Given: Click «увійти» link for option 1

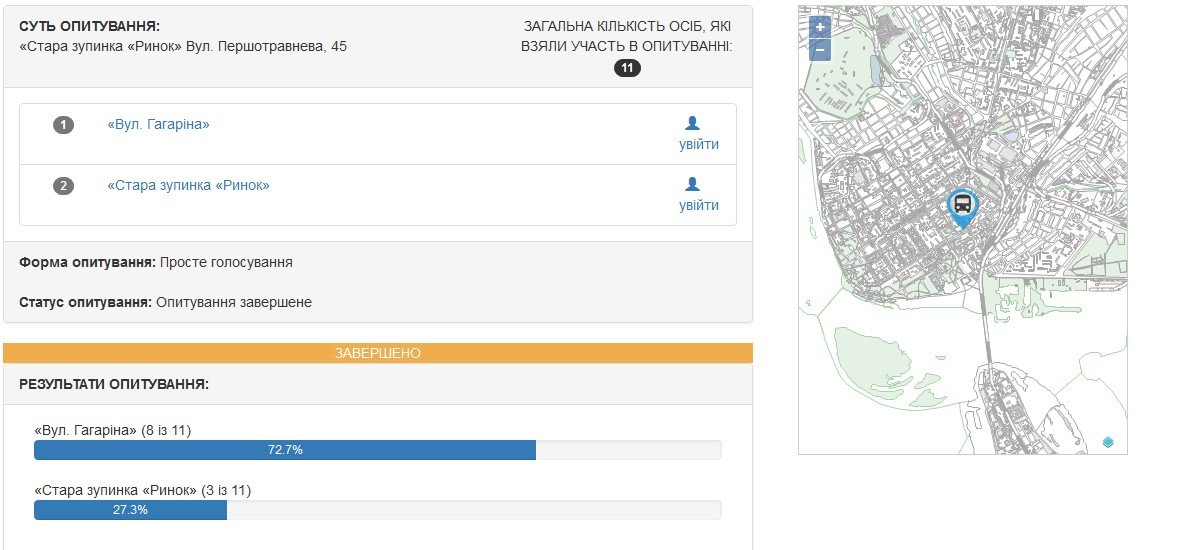Looking at the screenshot, I should click(698, 144).
